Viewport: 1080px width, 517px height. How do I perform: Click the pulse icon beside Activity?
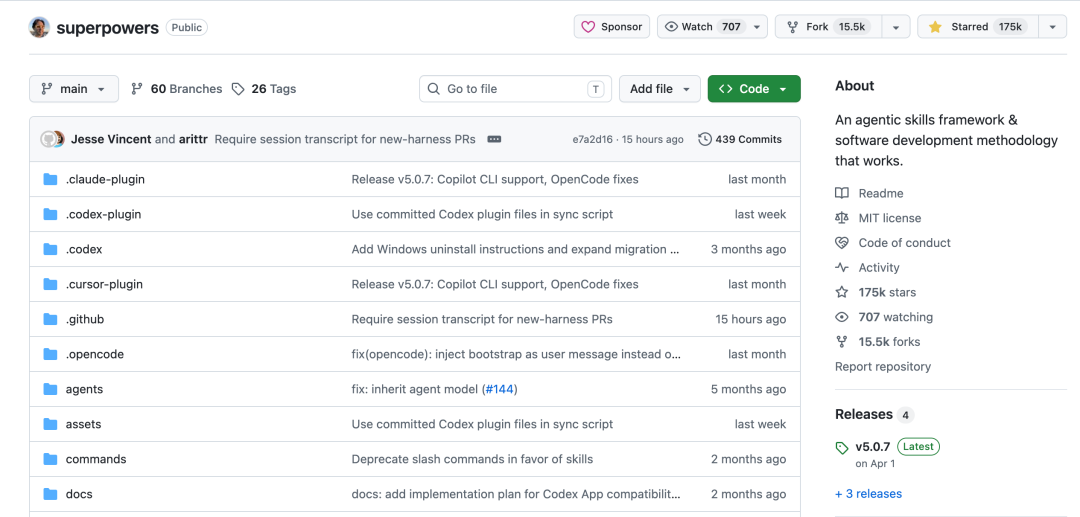842,268
